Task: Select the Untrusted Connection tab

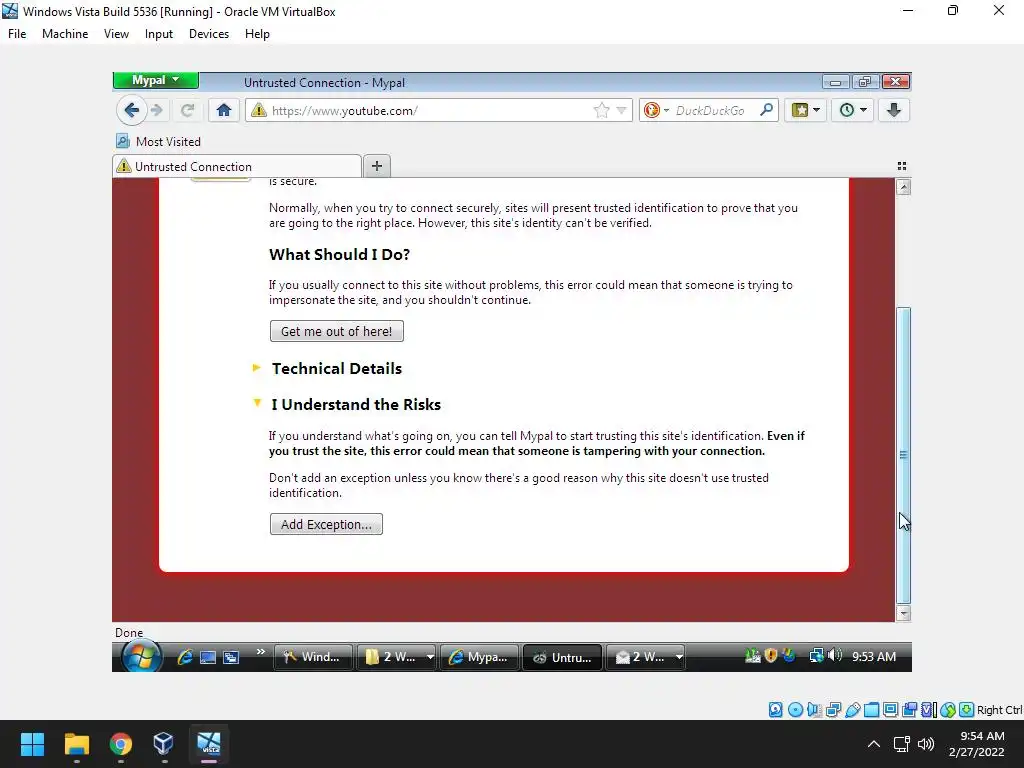Action: point(237,167)
